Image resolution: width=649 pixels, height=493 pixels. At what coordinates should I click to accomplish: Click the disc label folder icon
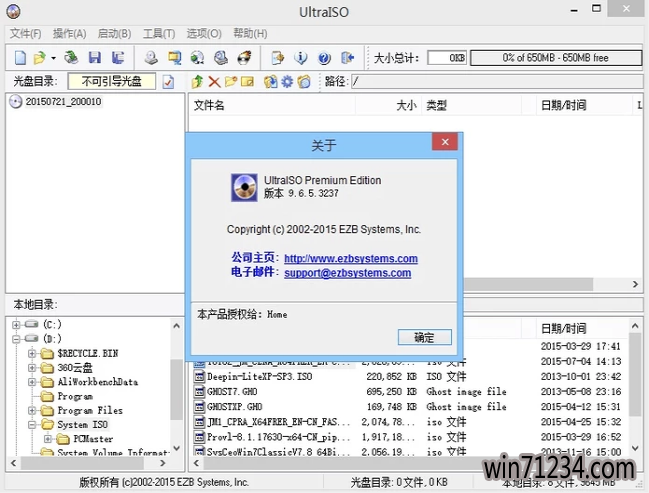click(304, 82)
